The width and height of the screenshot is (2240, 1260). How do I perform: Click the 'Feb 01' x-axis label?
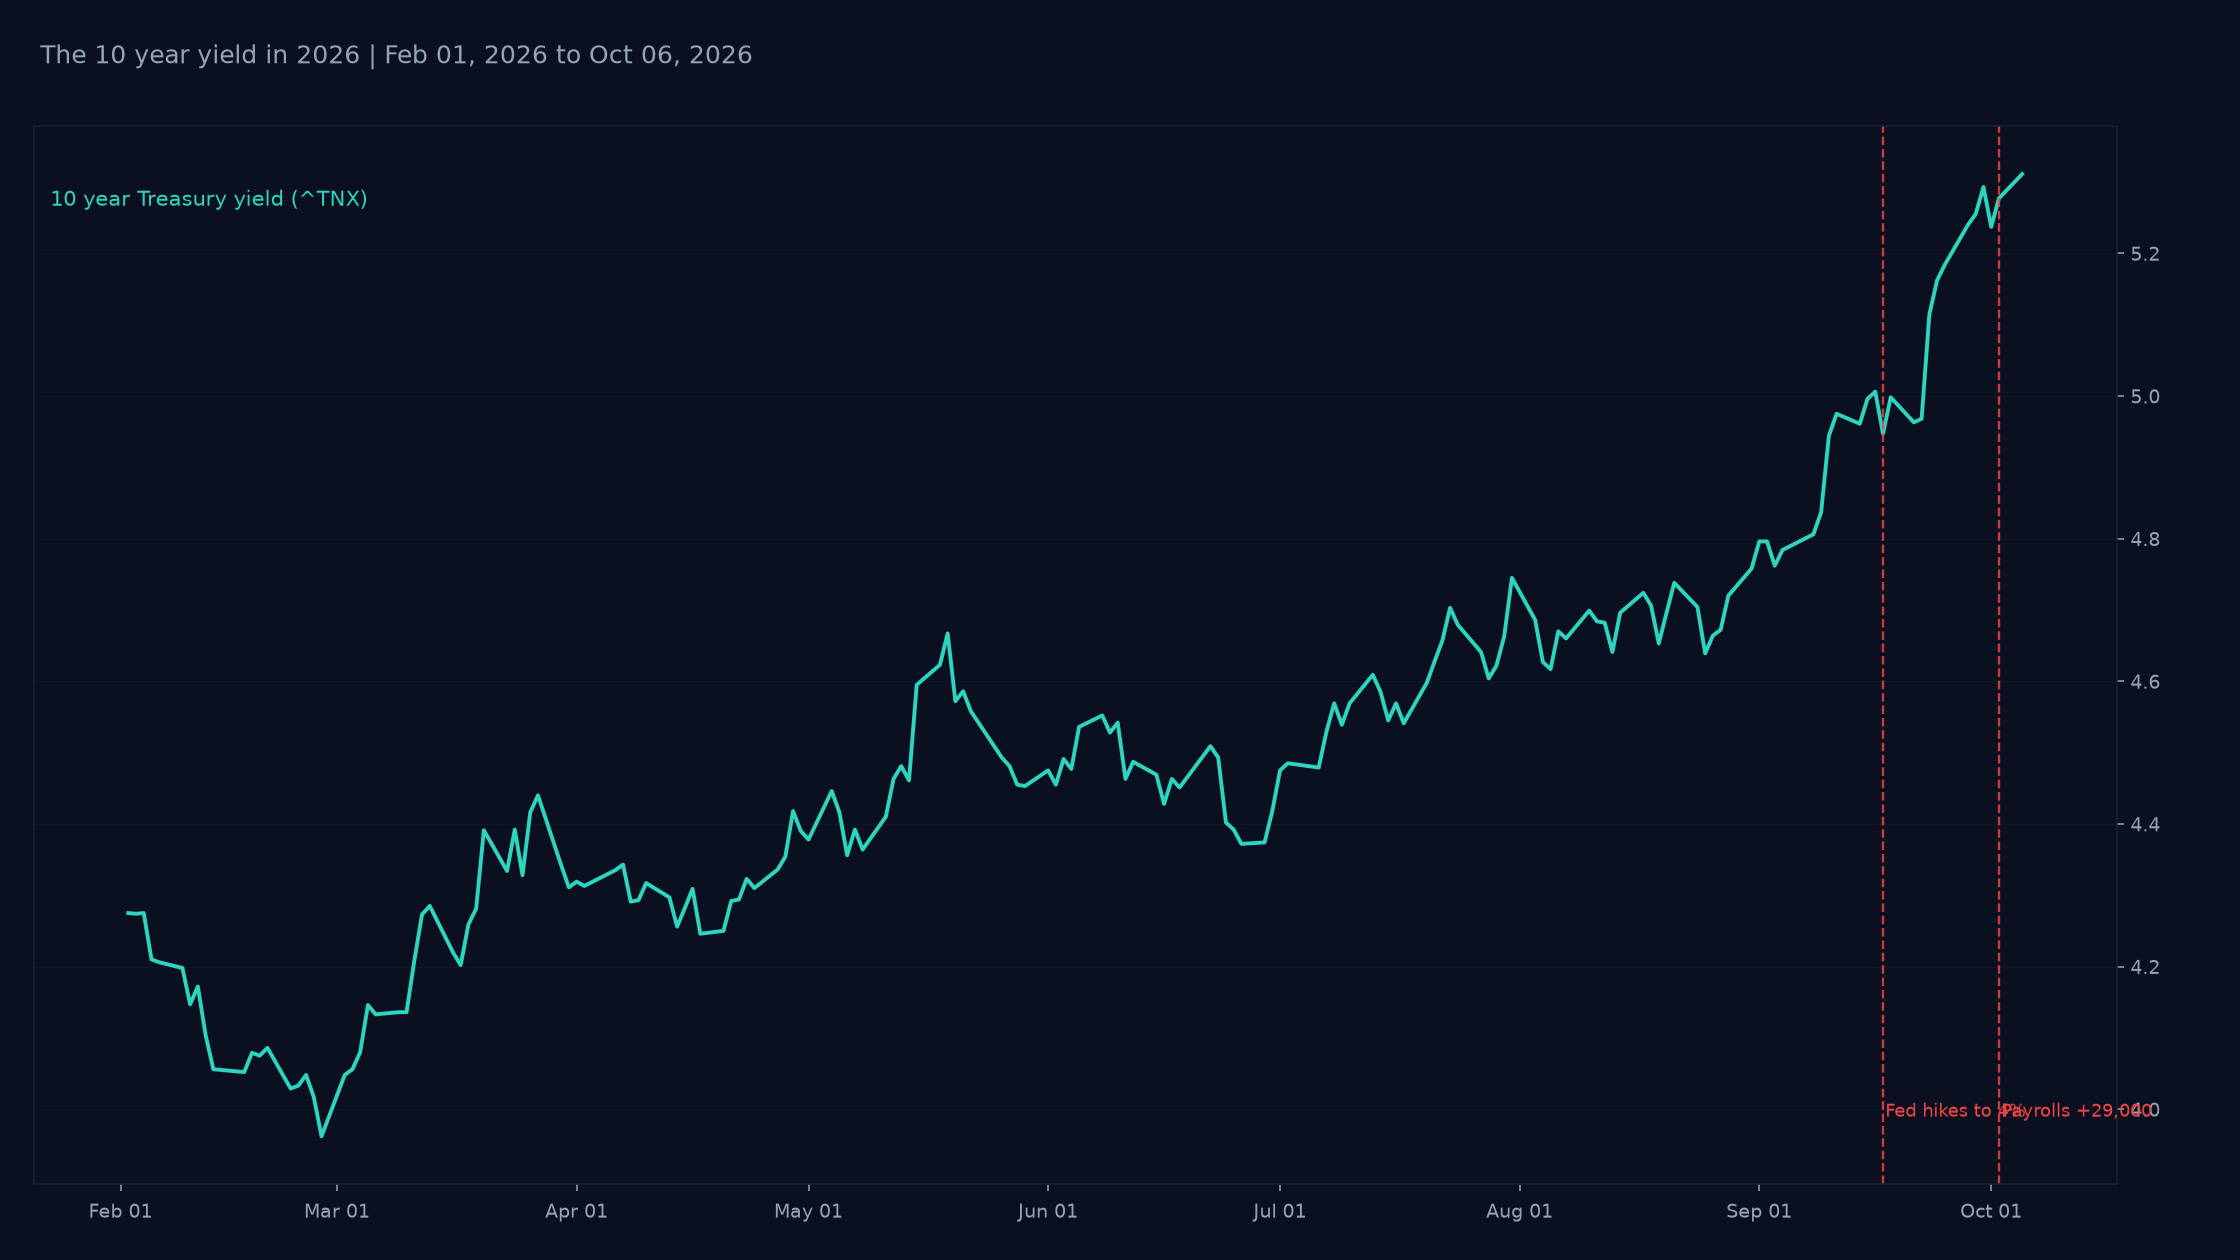[x=121, y=1211]
